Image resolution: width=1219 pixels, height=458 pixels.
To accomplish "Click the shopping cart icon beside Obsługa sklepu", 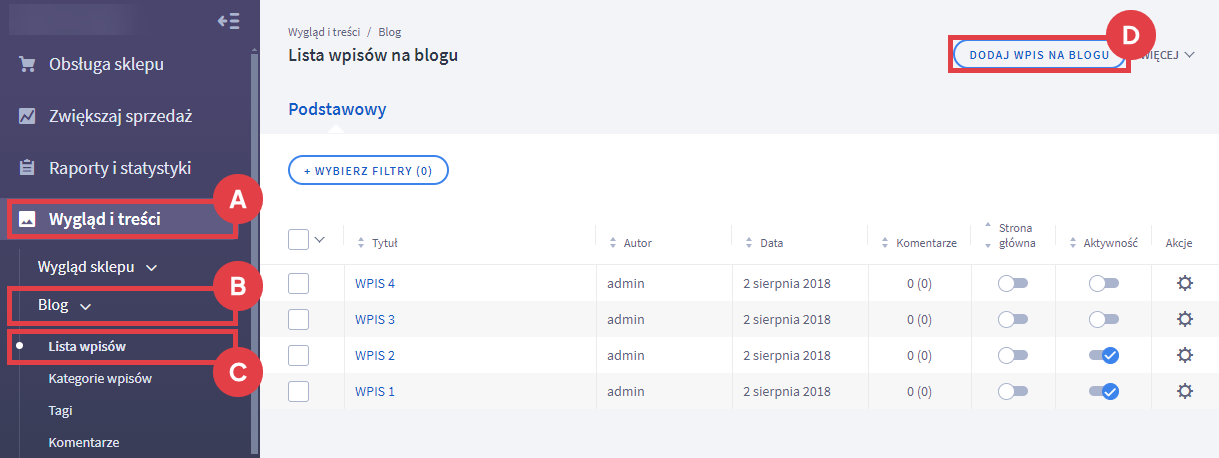I will pos(28,65).
